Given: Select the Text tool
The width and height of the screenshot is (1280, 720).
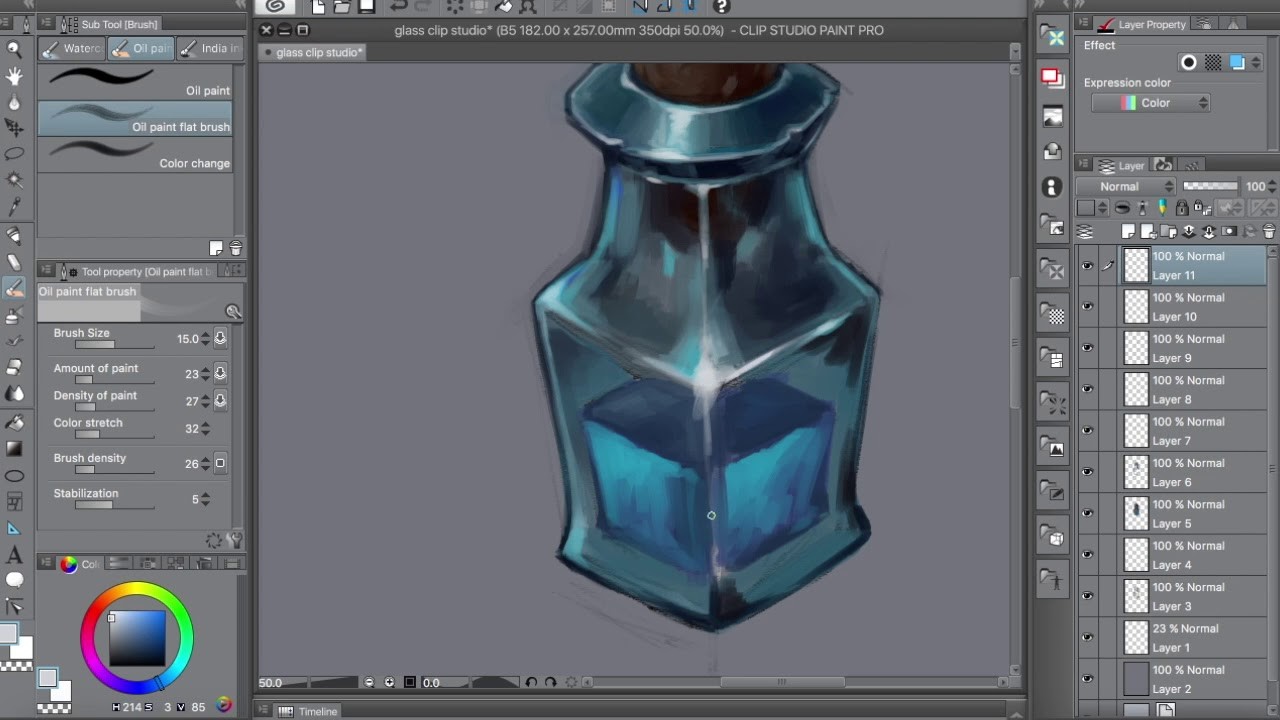Looking at the screenshot, I should coord(14,555).
